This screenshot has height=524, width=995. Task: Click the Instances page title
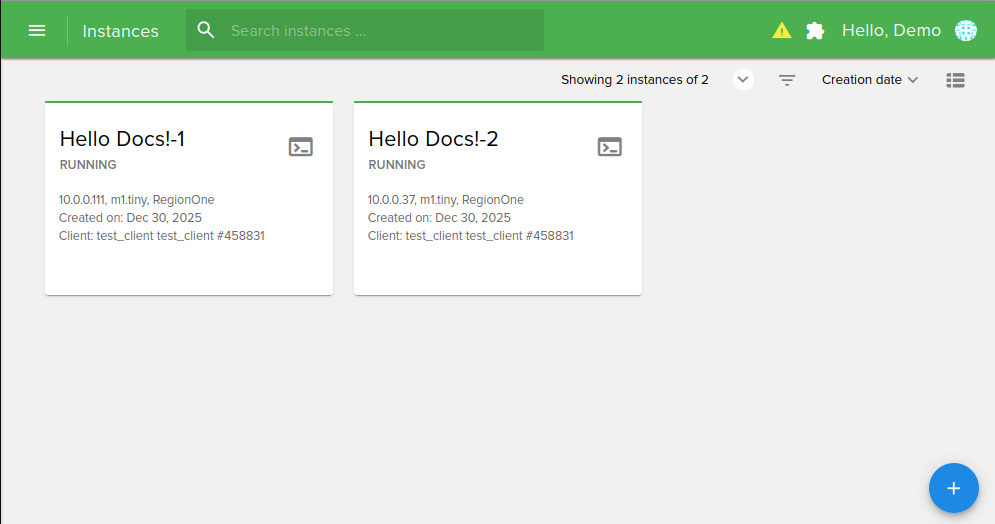120,31
